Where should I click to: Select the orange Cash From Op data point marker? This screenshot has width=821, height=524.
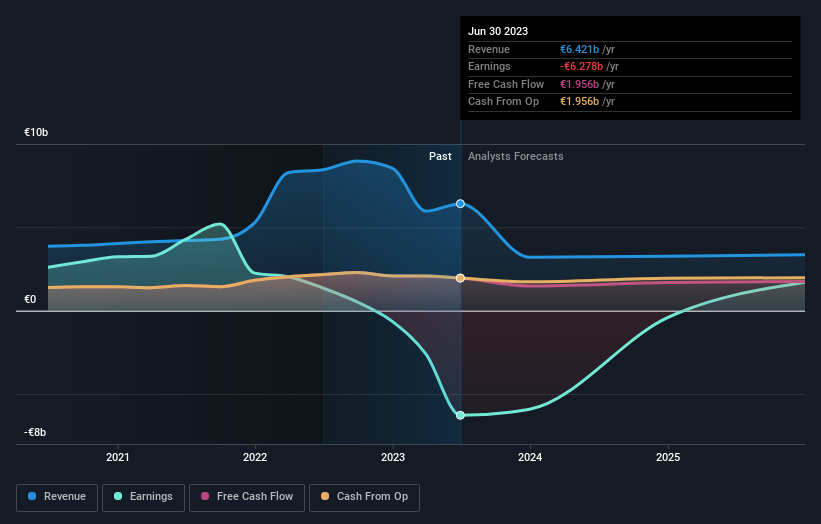tap(460, 278)
